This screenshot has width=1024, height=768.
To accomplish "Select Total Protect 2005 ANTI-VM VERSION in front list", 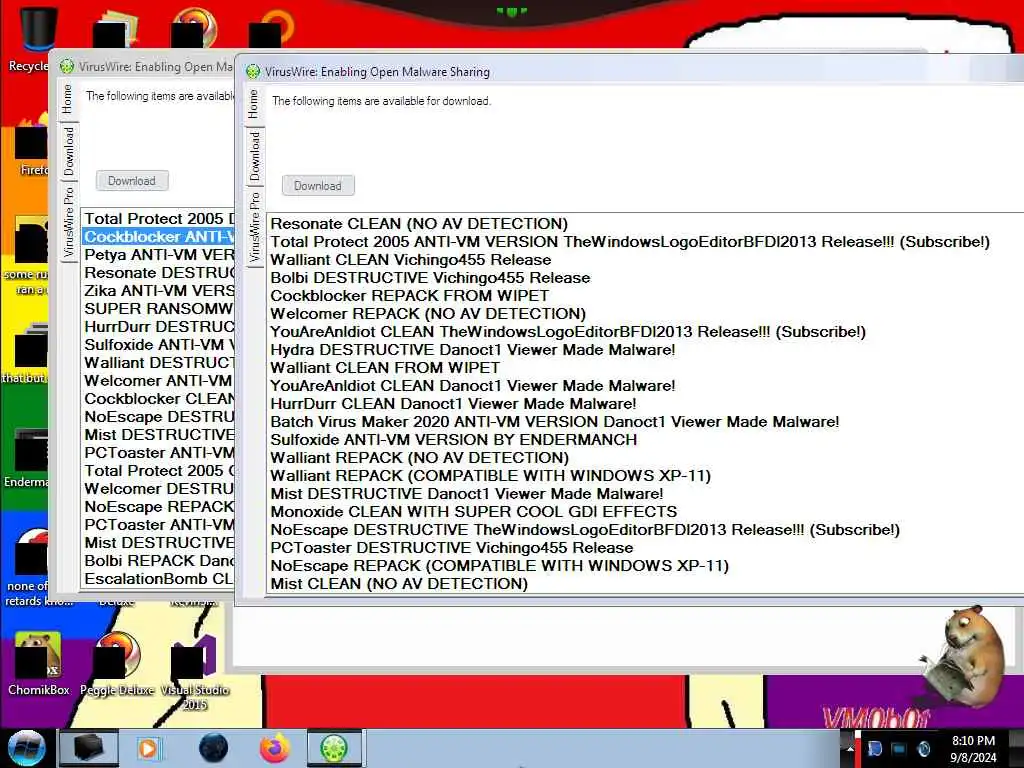I will click(x=630, y=242).
